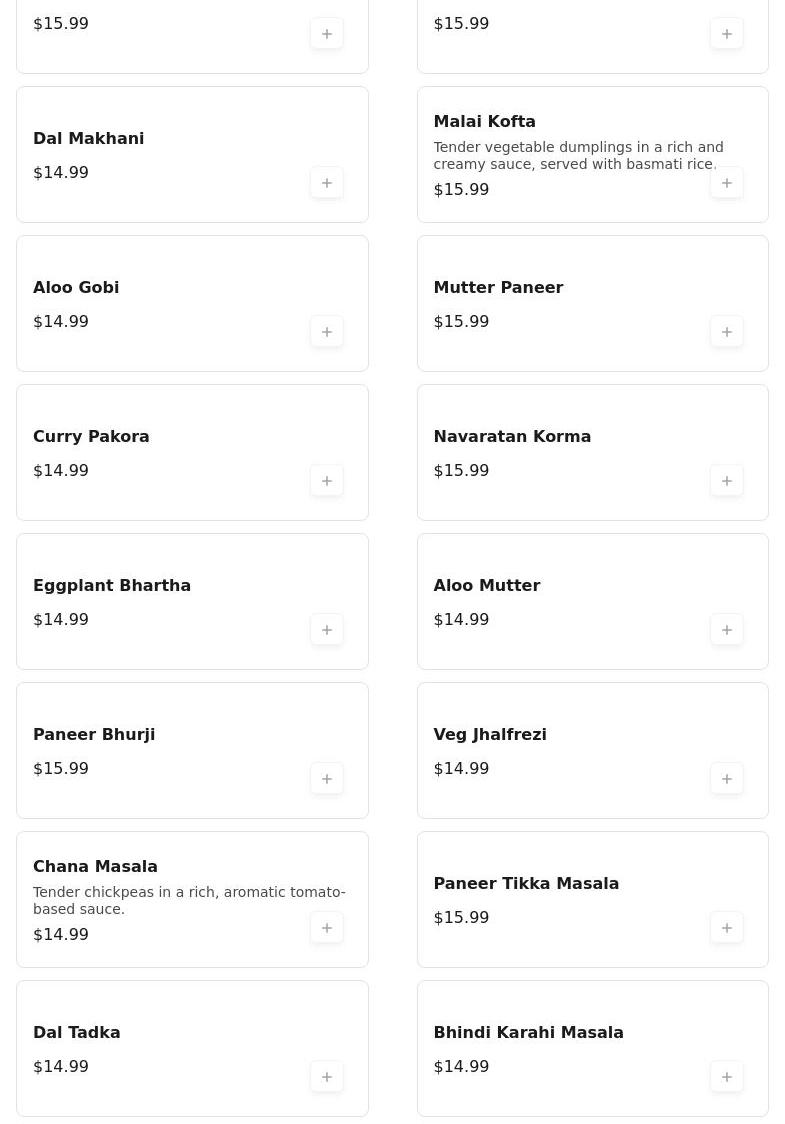785x1124 pixels.
Task: Add Paneer Bhurji with its plus icon
Action: pyautogui.click(x=327, y=779)
